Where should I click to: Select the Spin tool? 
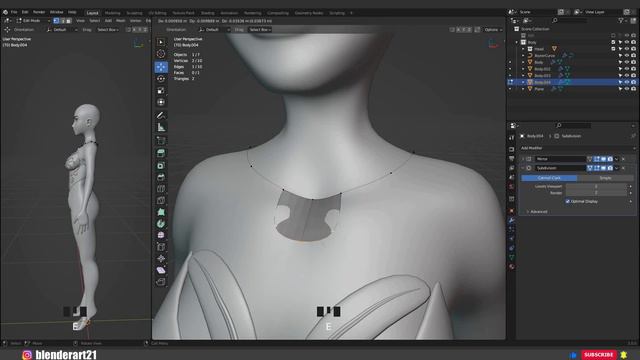point(161,224)
